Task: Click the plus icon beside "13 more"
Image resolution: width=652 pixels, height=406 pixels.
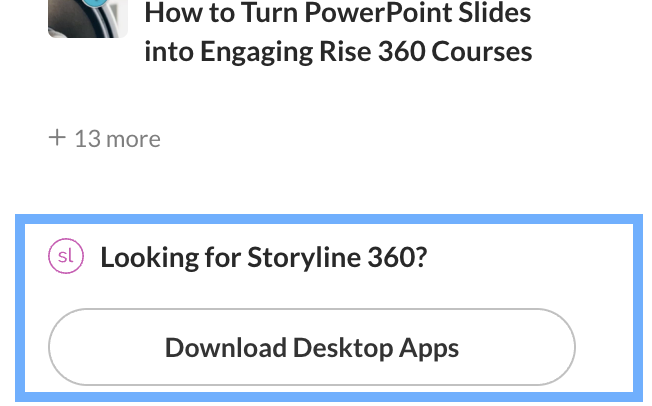Action: 57,137
